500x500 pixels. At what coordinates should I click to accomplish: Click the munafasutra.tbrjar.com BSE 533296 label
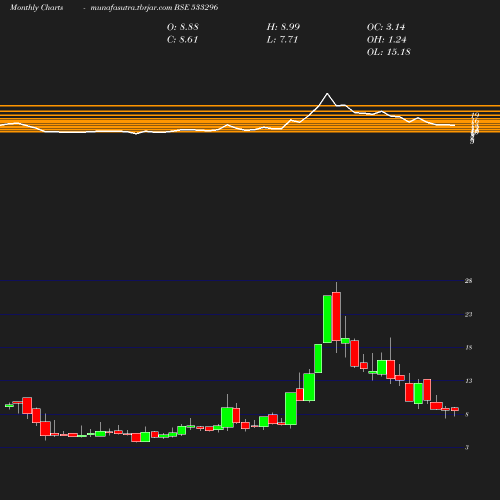tap(154, 8)
